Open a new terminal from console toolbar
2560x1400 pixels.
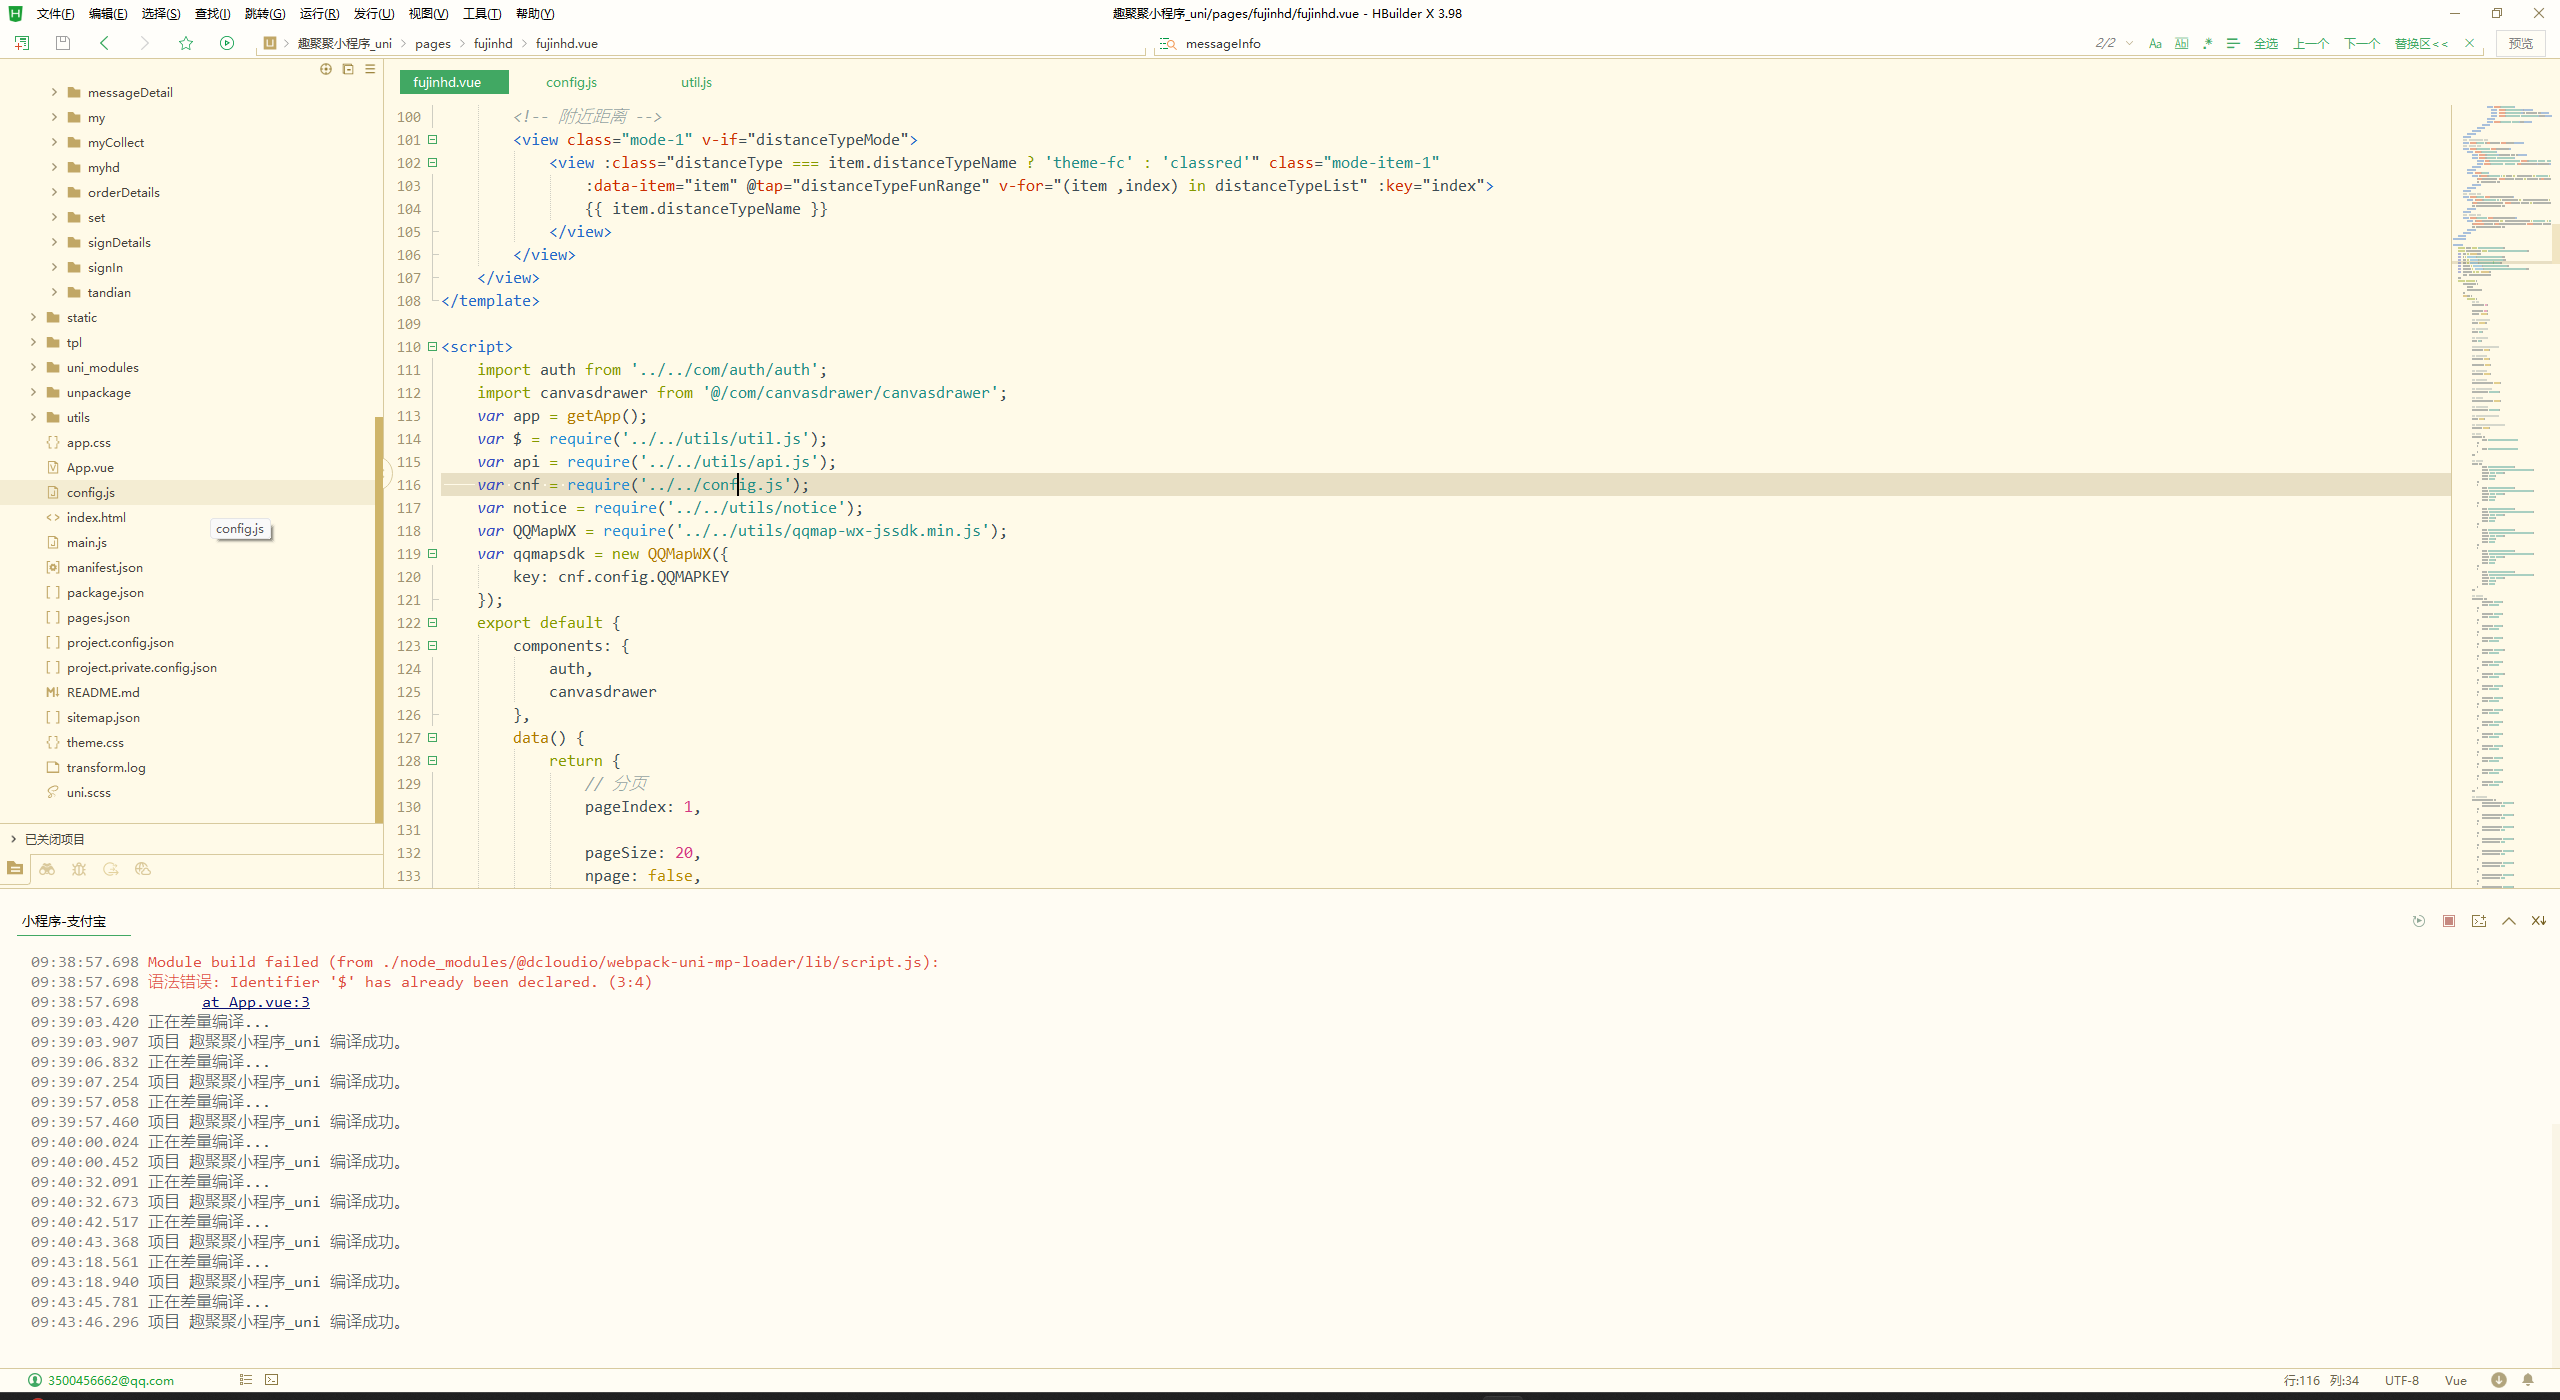click(x=2479, y=921)
